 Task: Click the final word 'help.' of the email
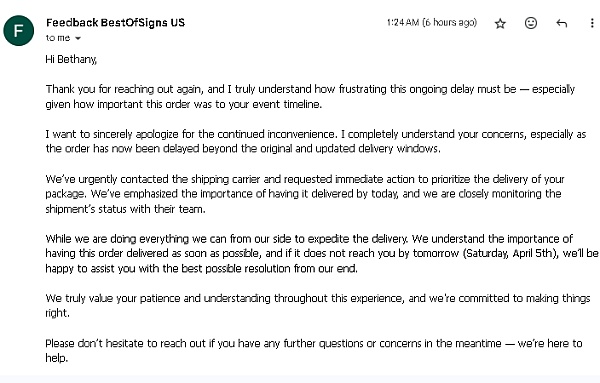point(57,358)
